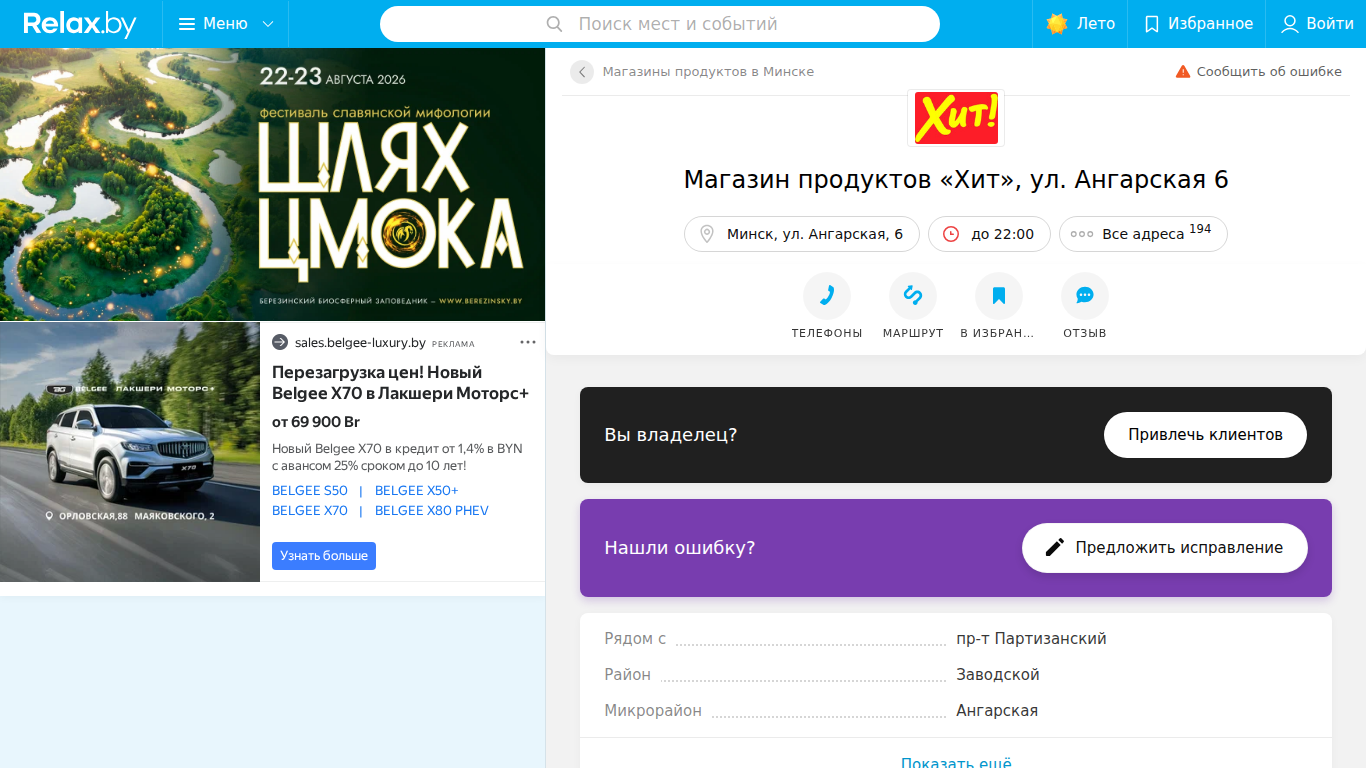Expand the Меню dropdown chevron
The width and height of the screenshot is (1366, 768).
point(267,24)
